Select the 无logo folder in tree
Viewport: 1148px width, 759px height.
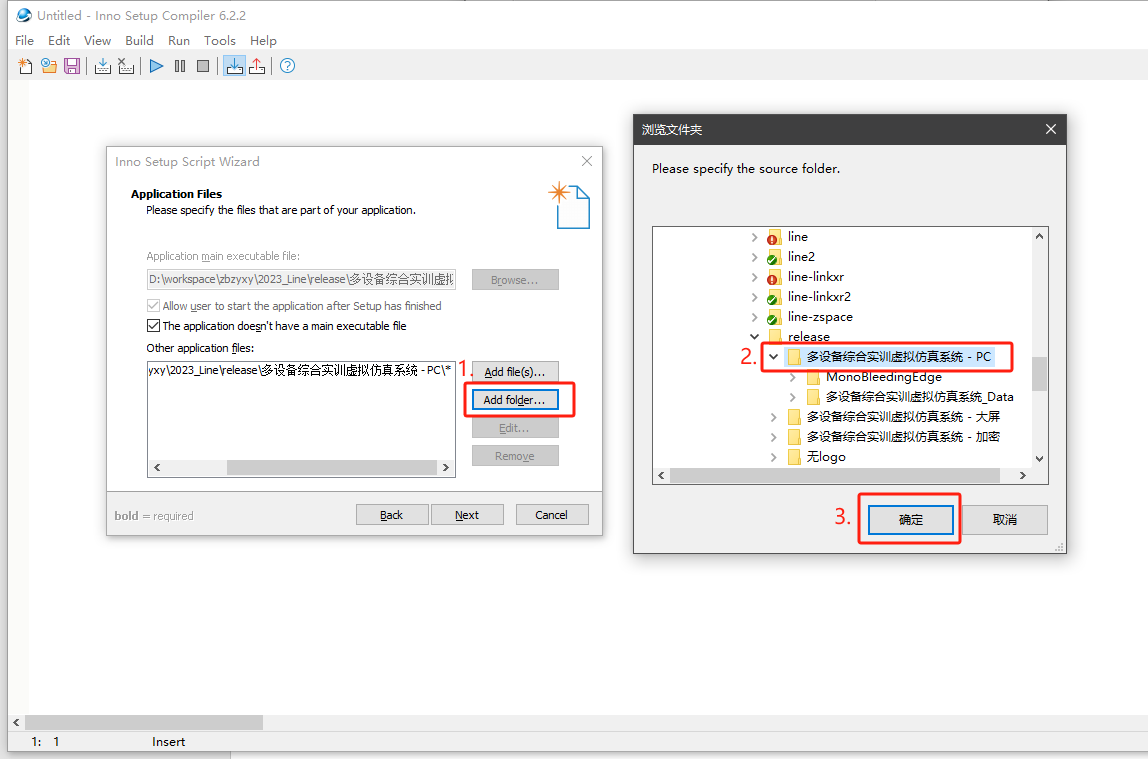pos(826,457)
